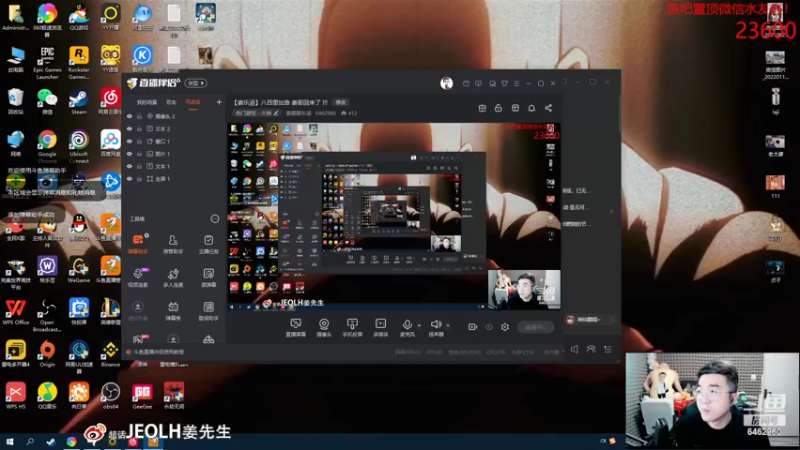The height and width of the screenshot is (450, 800).
Task: Toggle the lock on the 窗口 1 source
Action: (x=139, y=141)
